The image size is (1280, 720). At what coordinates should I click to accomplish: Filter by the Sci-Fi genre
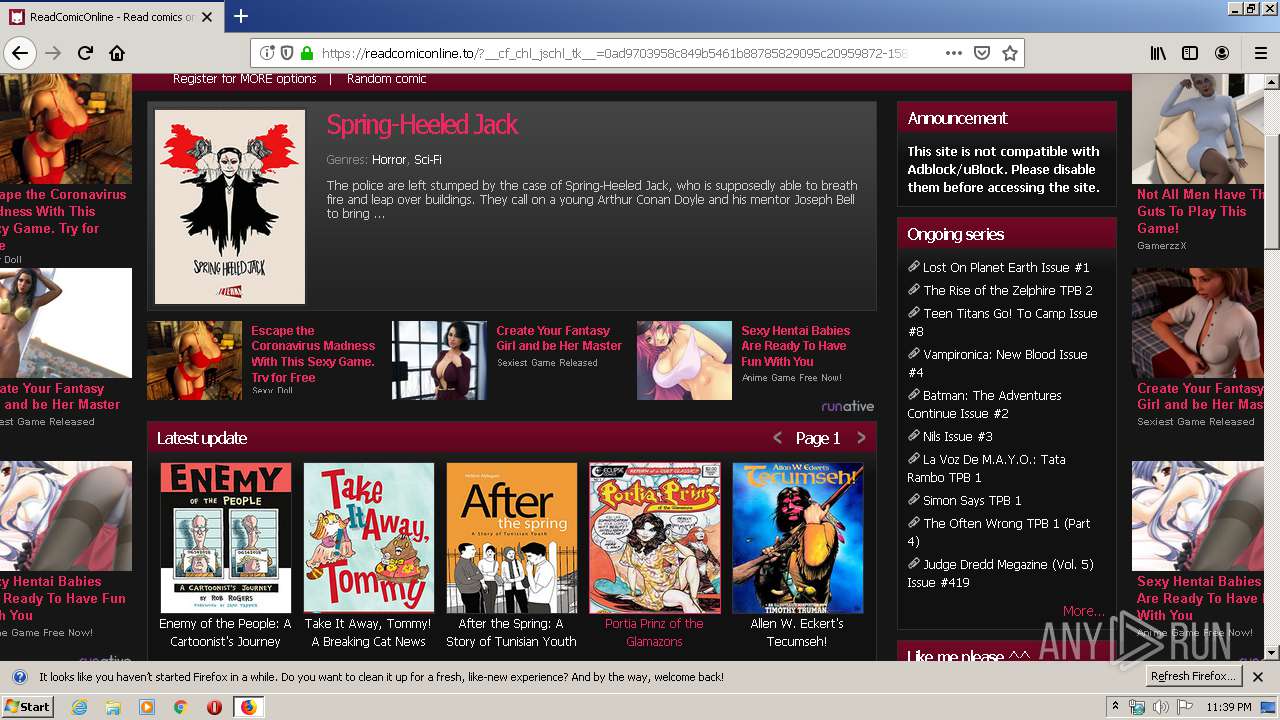pyautogui.click(x=428, y=160)
